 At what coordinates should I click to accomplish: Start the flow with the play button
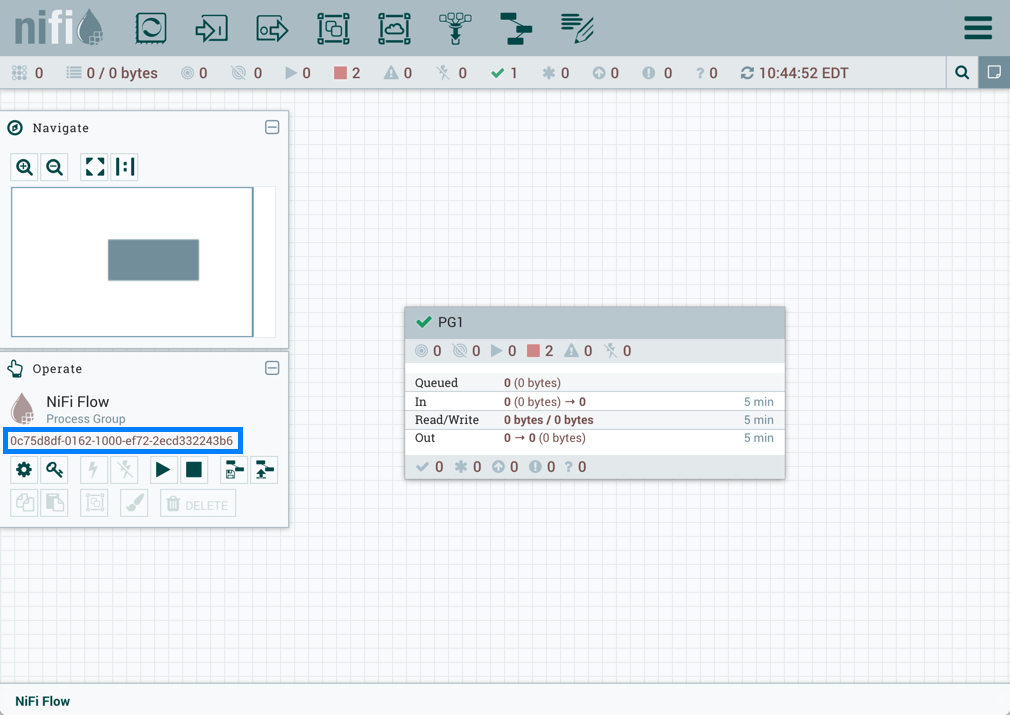(x=162, y=470)
